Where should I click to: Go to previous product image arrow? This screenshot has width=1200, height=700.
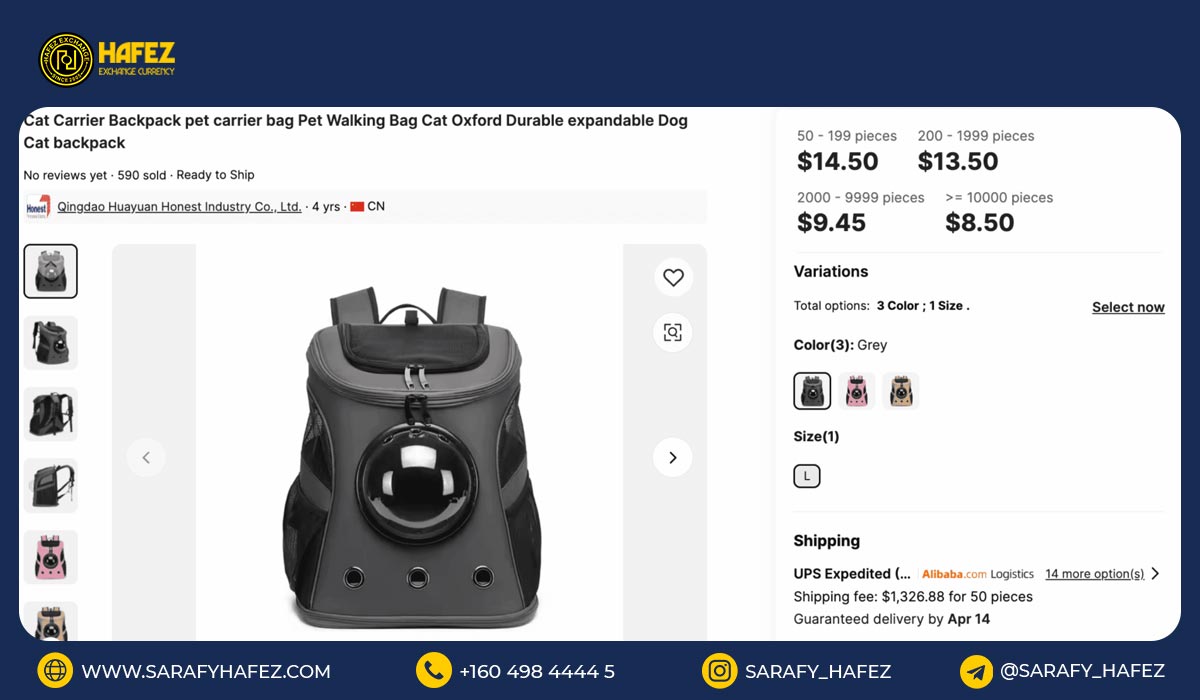pyautogui.click(x=146, y=457)
